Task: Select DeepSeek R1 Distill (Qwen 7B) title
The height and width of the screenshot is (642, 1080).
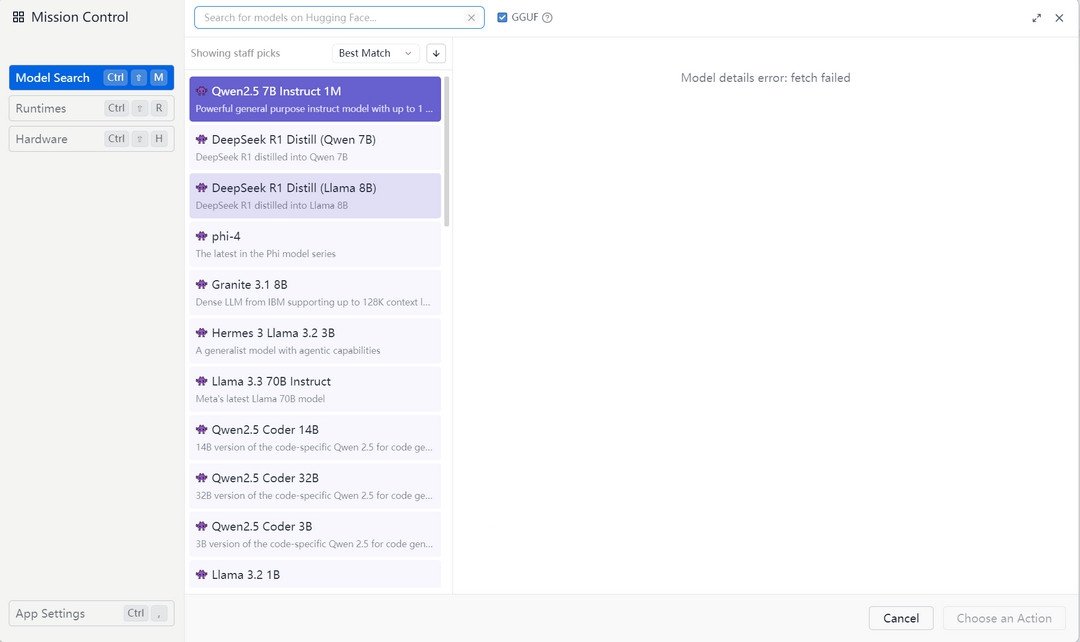Action: pyautogui.click(x=293, y=139)
